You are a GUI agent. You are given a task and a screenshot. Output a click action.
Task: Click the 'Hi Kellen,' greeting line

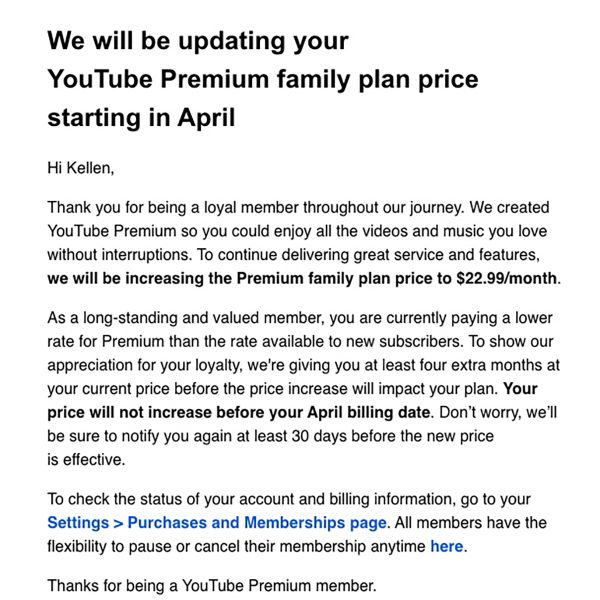(87, 167)
